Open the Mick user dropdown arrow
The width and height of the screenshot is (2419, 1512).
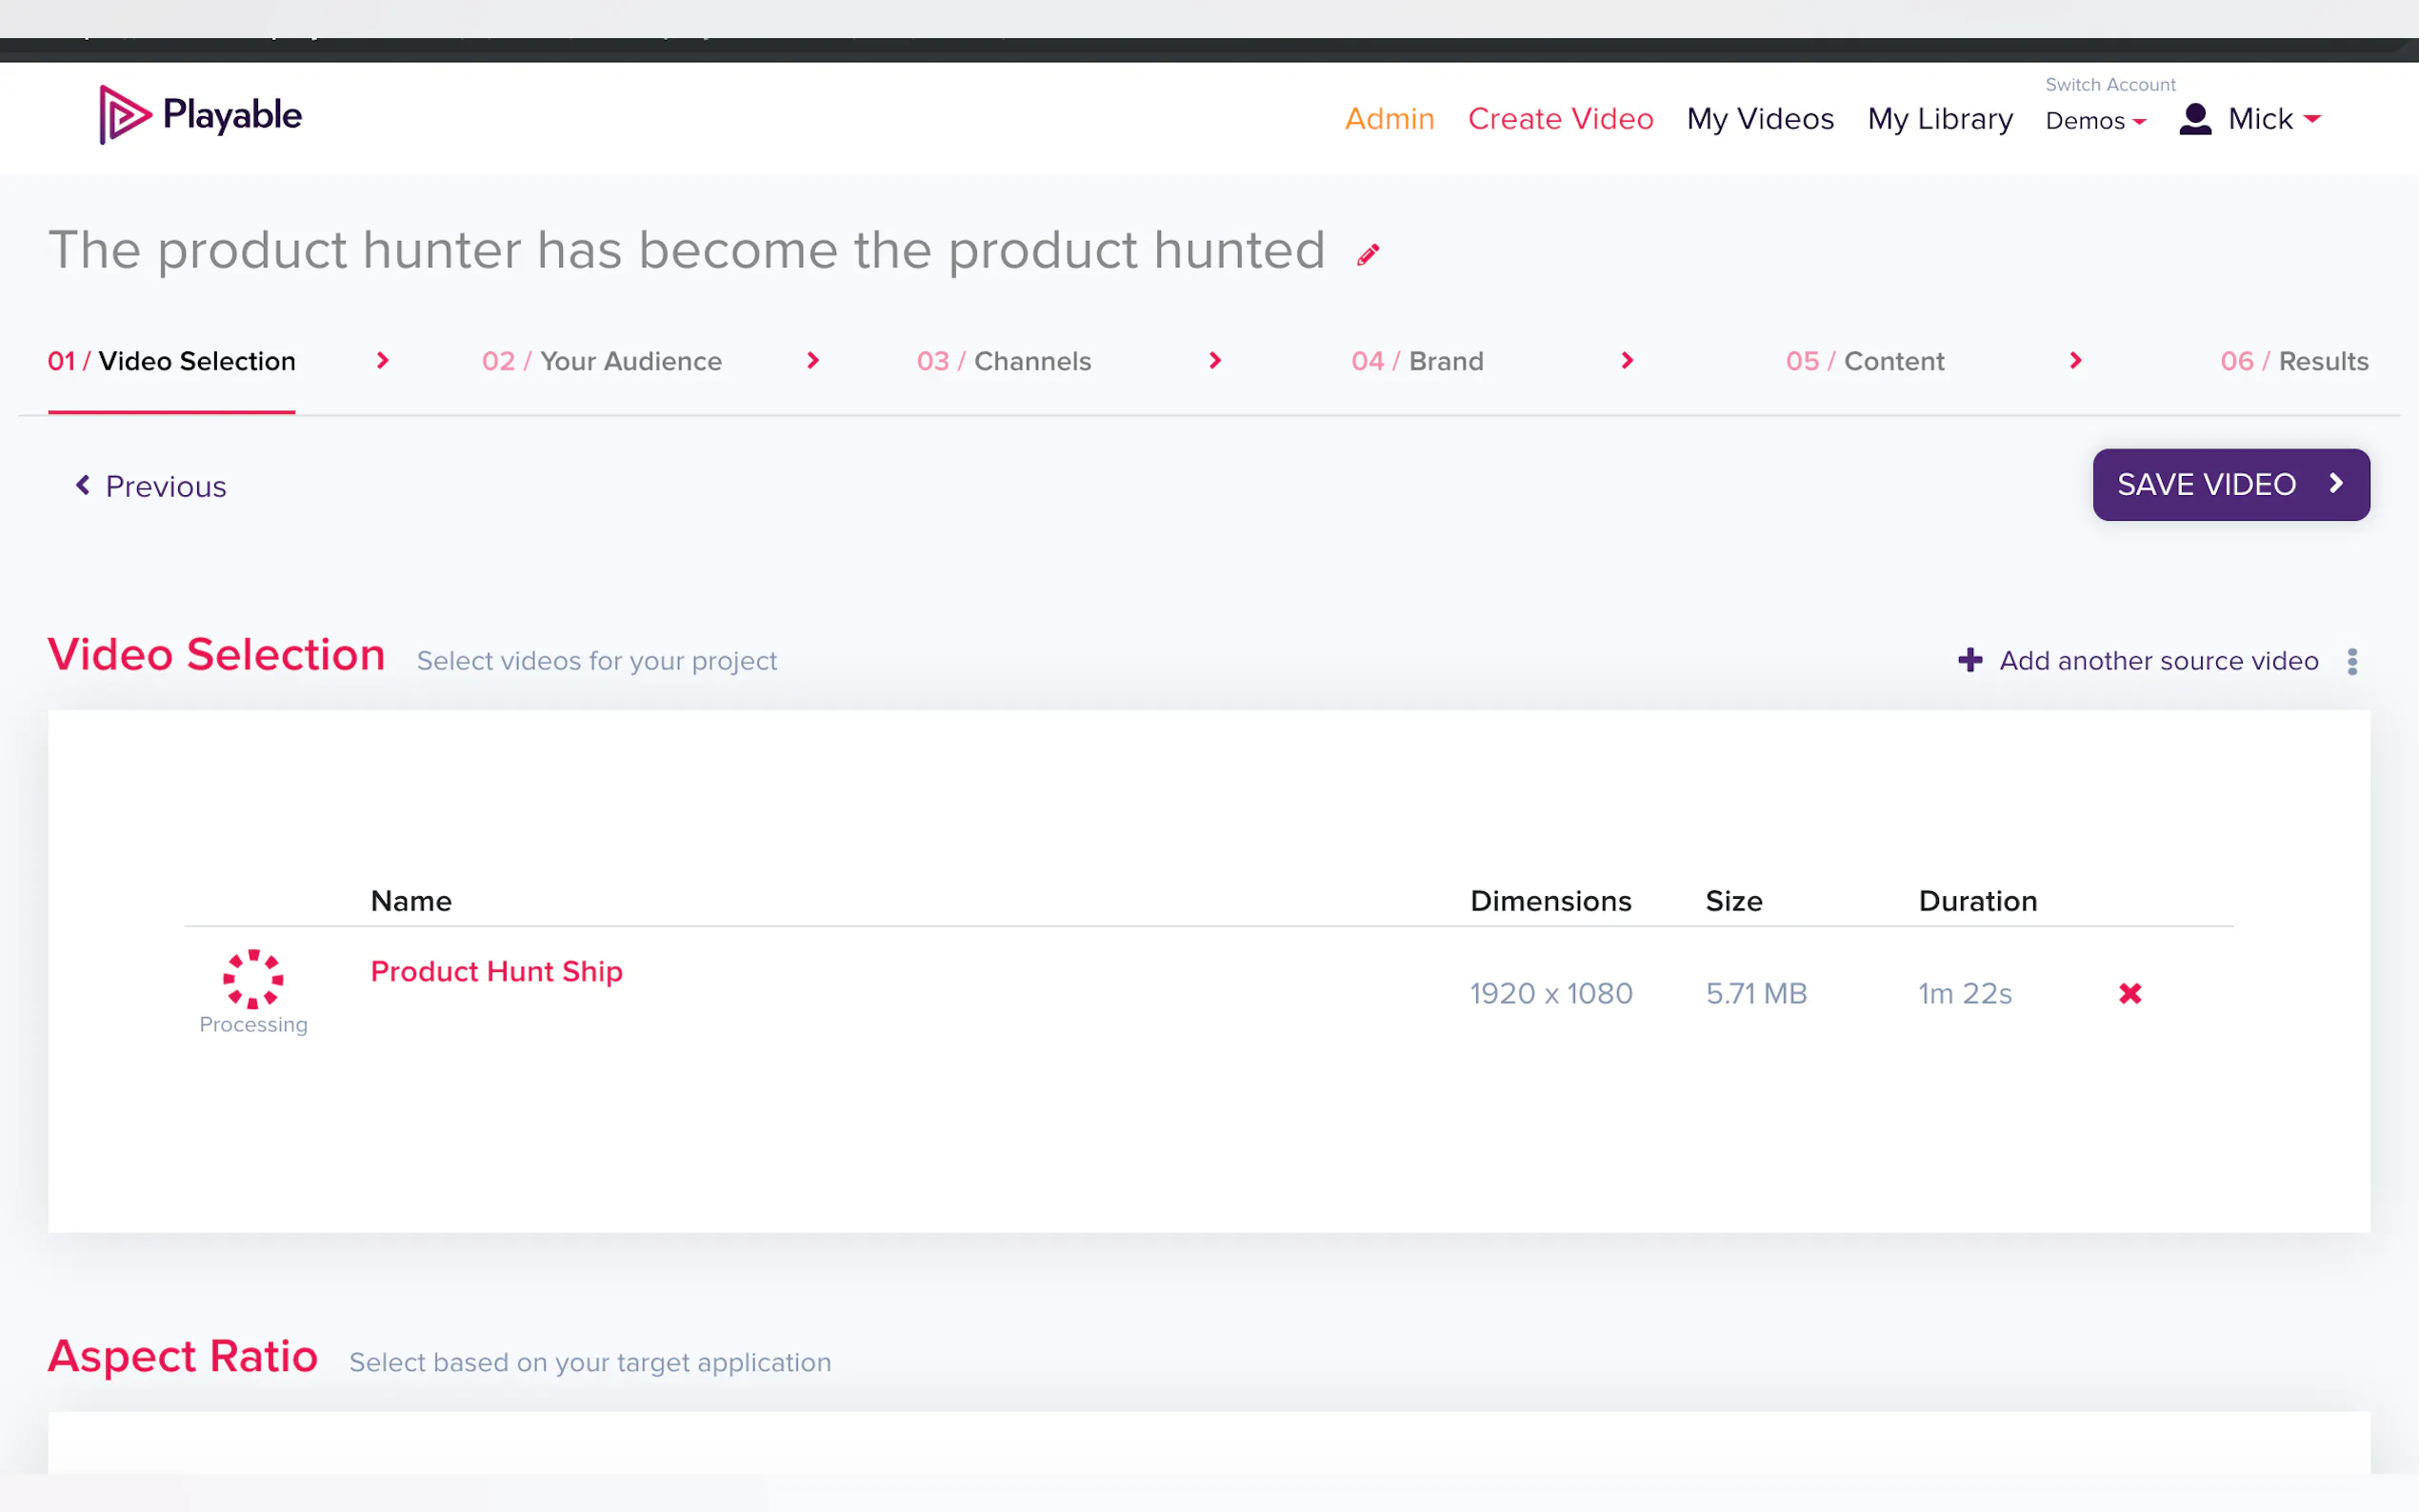[x=2312, y=119]
